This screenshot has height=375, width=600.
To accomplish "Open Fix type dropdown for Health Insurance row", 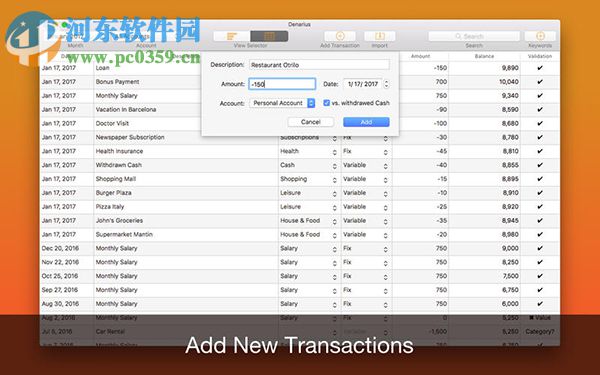I will 366,152.
